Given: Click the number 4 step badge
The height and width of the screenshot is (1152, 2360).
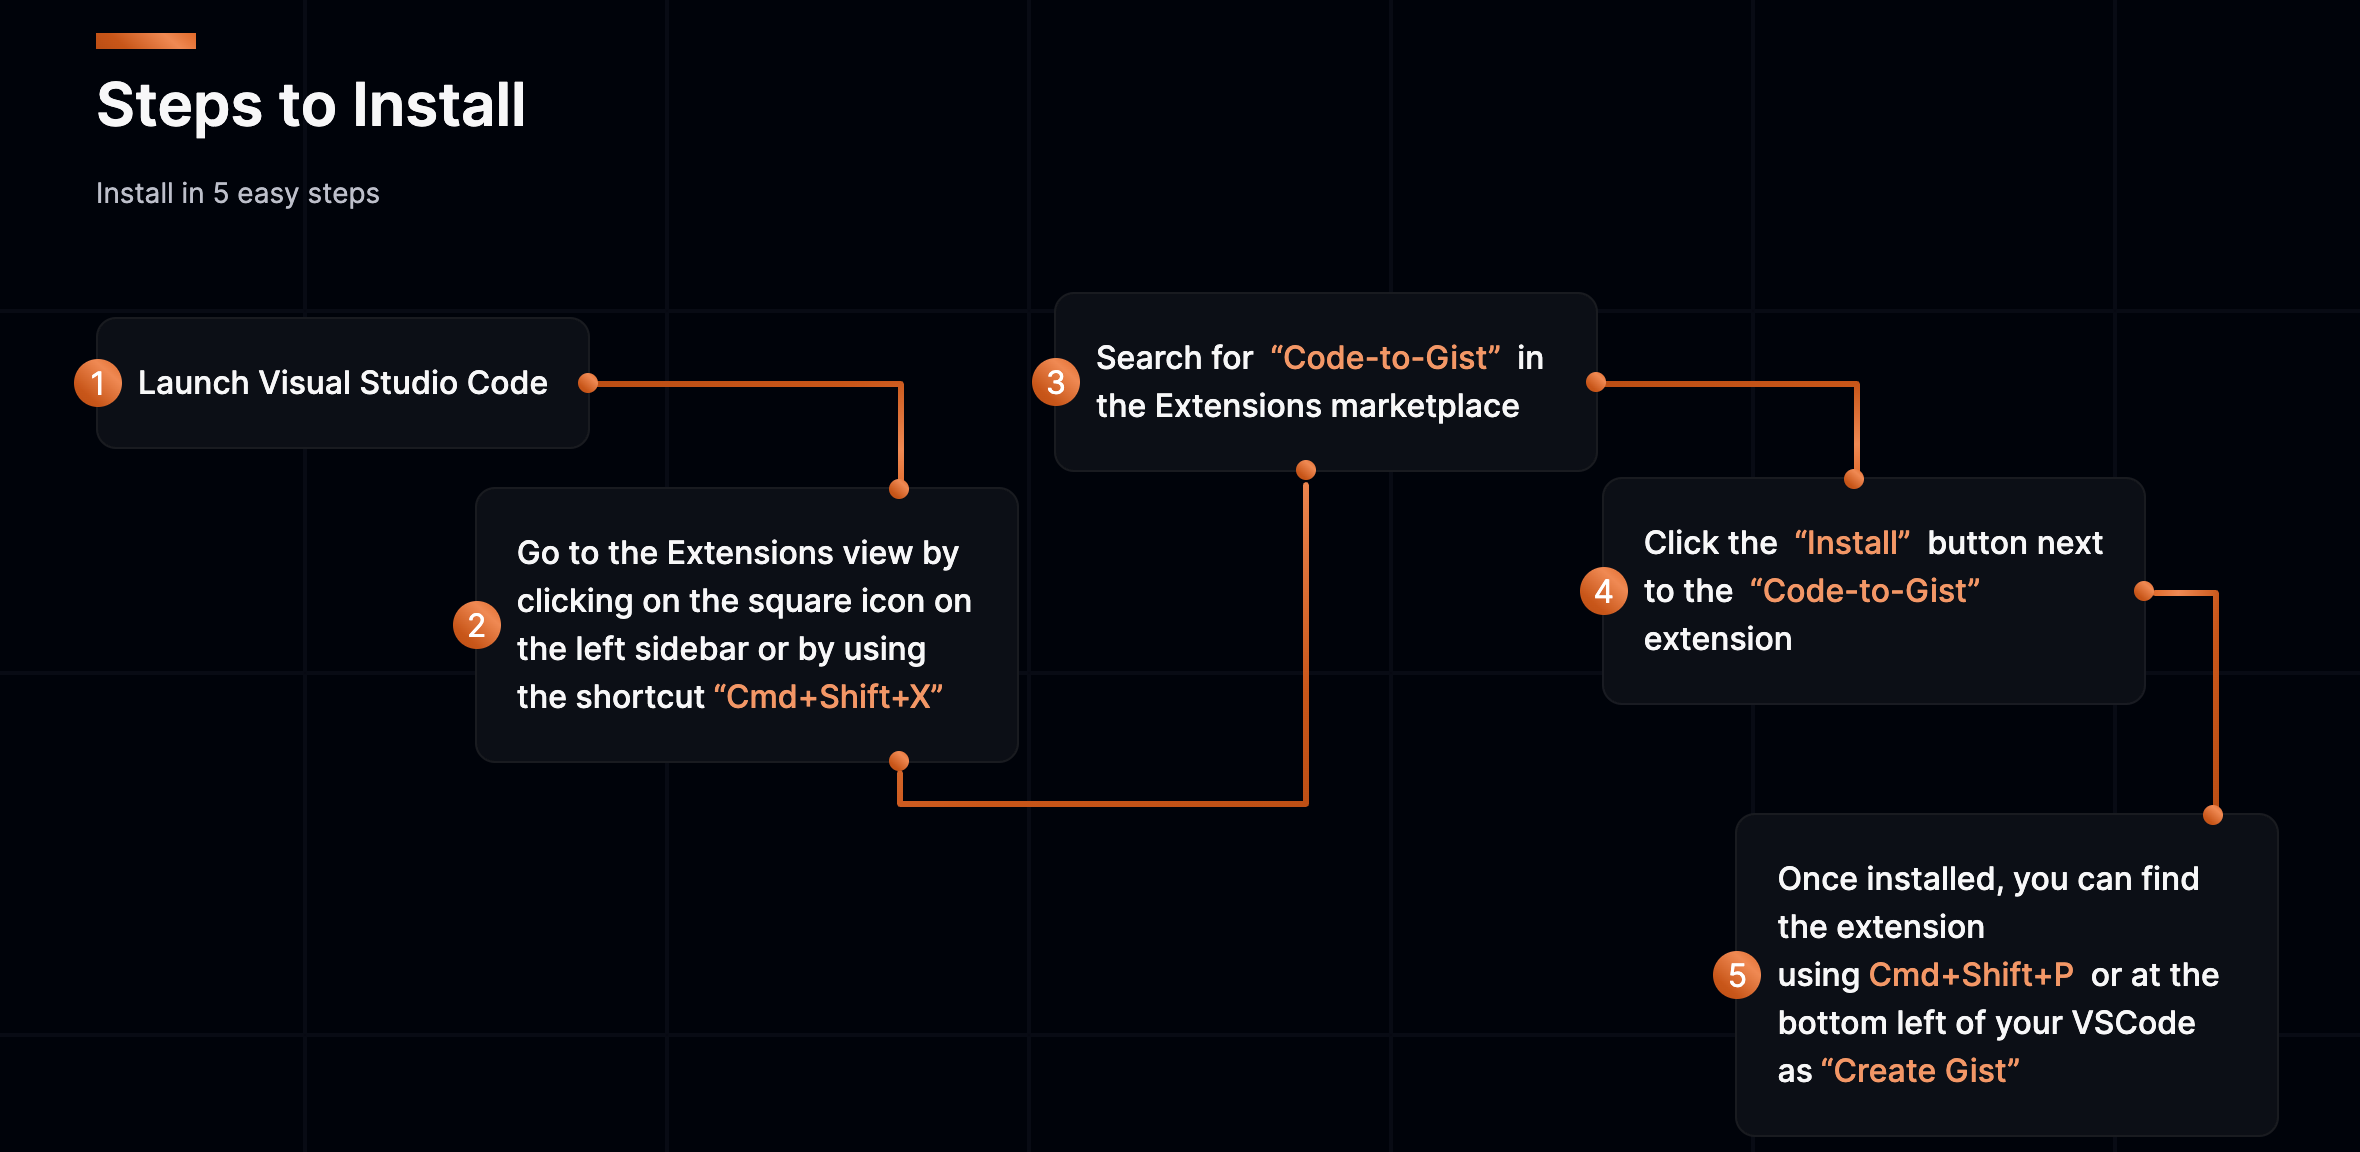Looking at the screenshot, I should point(1604,591).
